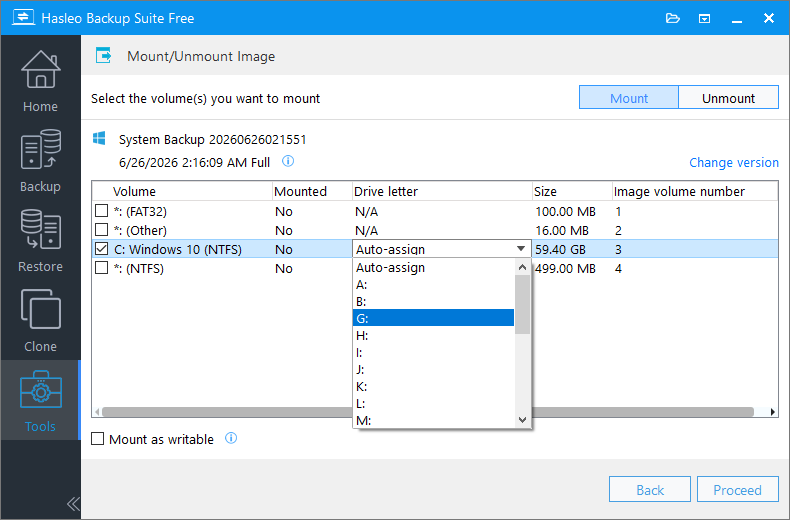Screen dimensions: 790x520
Task: Close the Hasleo Backup Suite window
Action: click(x=769, y=18)
